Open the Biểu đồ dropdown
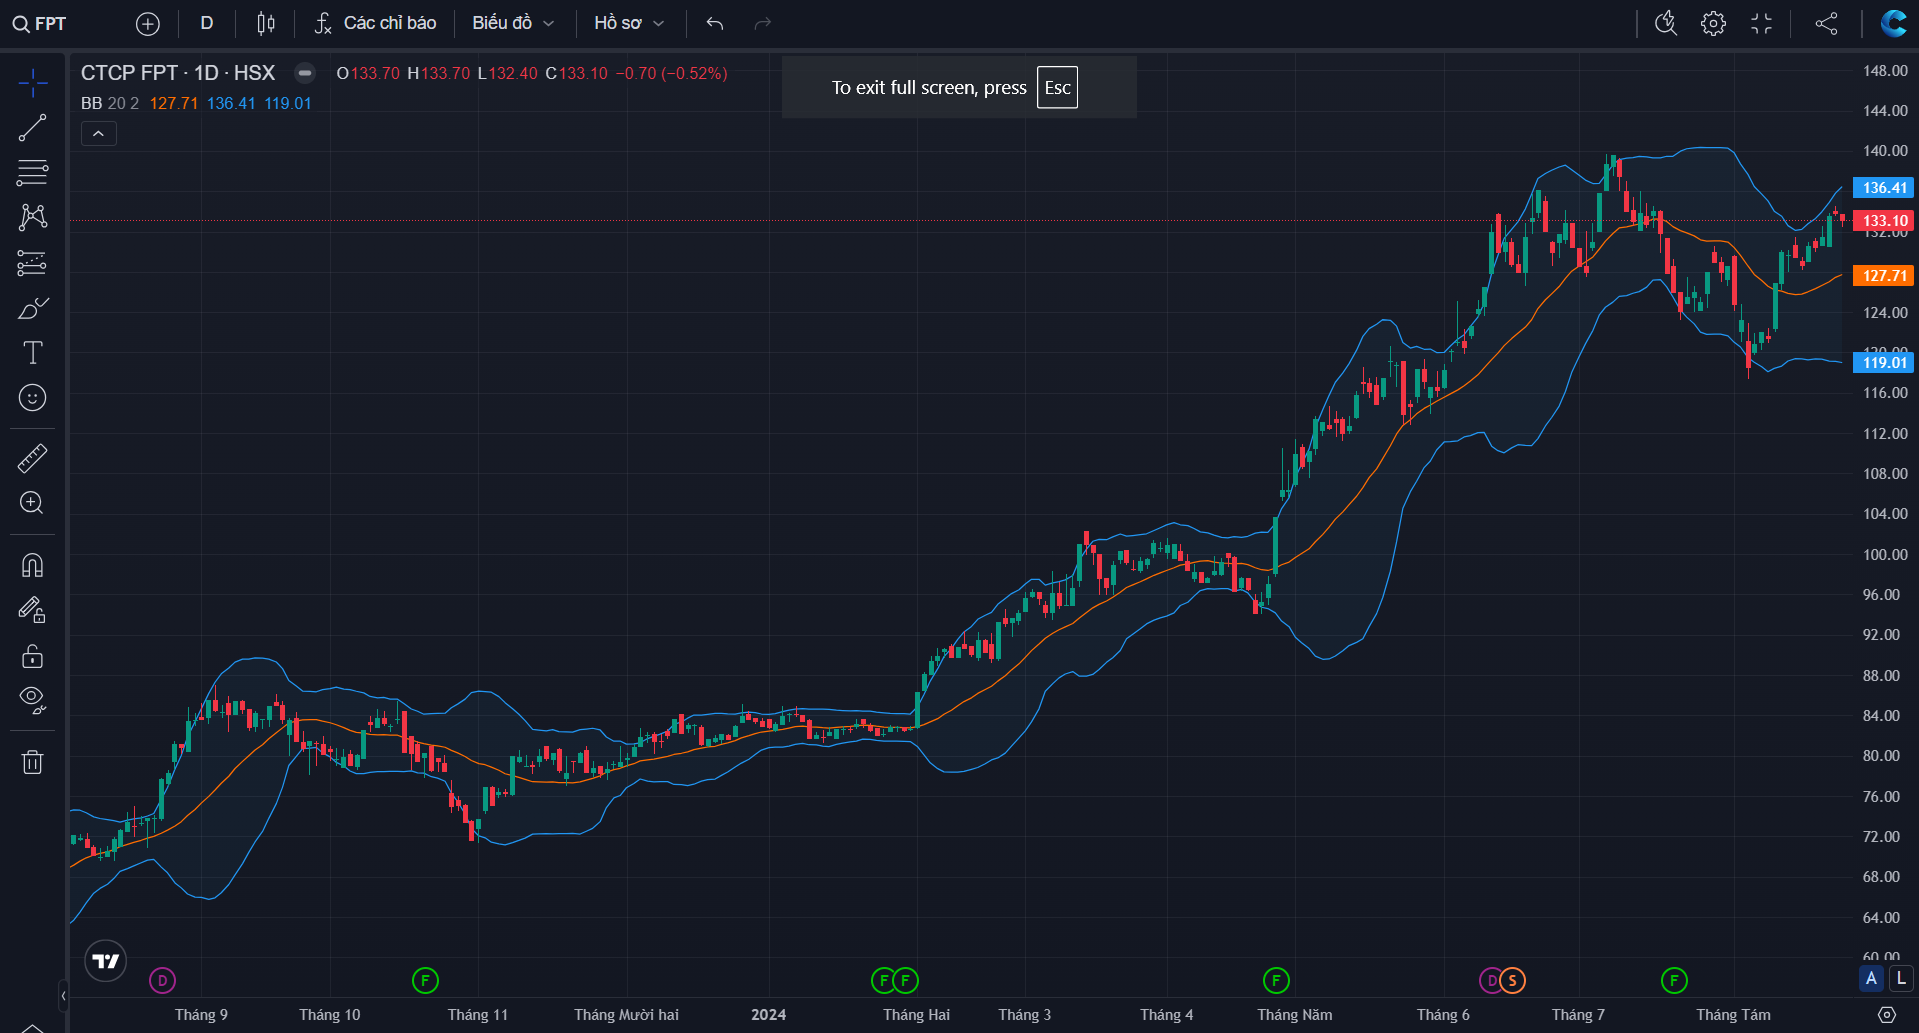The image size is (1919, 1033). click(513, 24)
